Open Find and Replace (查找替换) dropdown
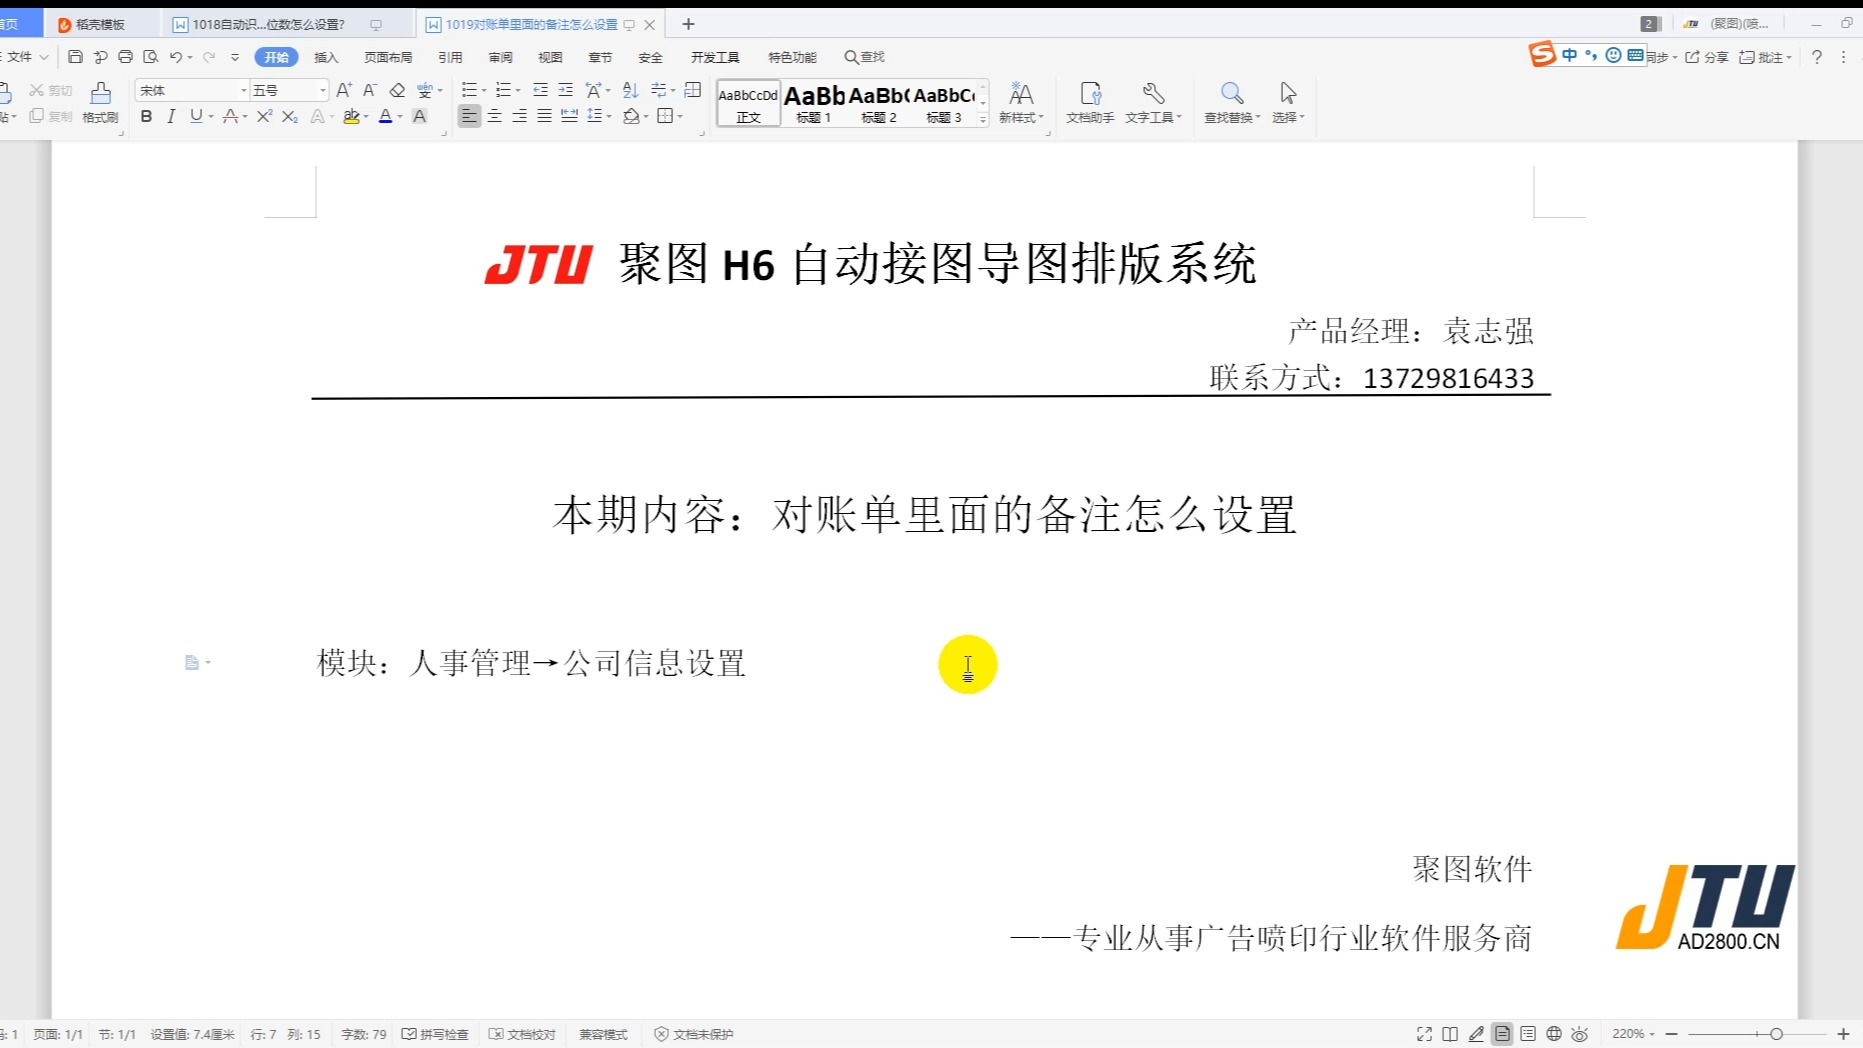Screen dimensions: 1863x1048 [x=1232, y=103]
